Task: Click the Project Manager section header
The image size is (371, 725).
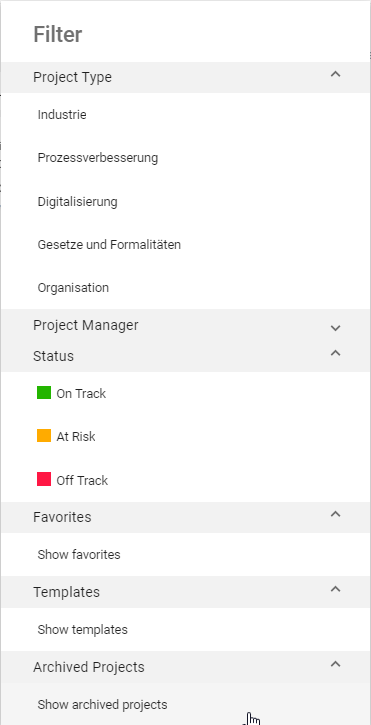Action: pyautogui.click(x=186, y=325)
